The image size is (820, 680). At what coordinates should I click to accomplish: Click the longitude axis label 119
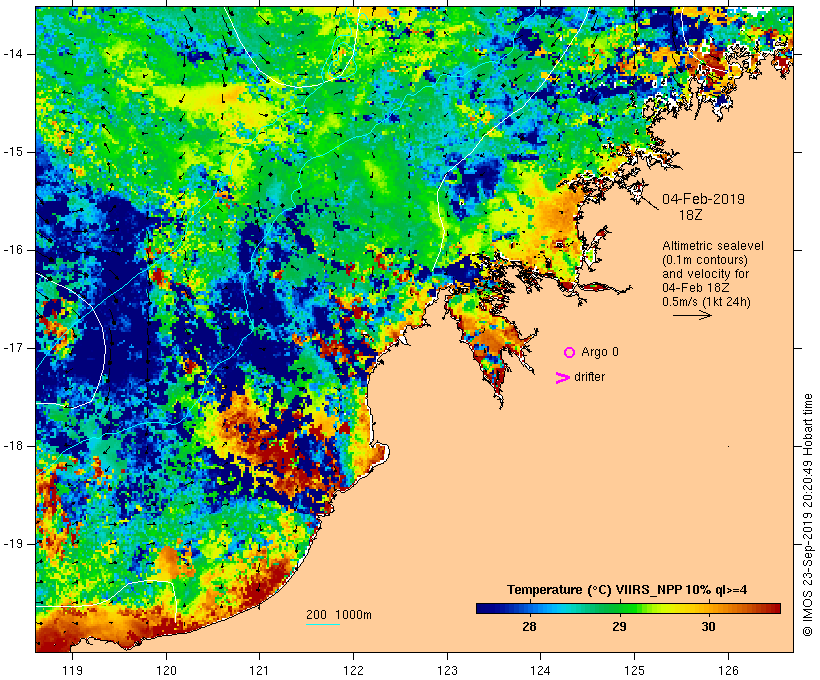(73, 670)
